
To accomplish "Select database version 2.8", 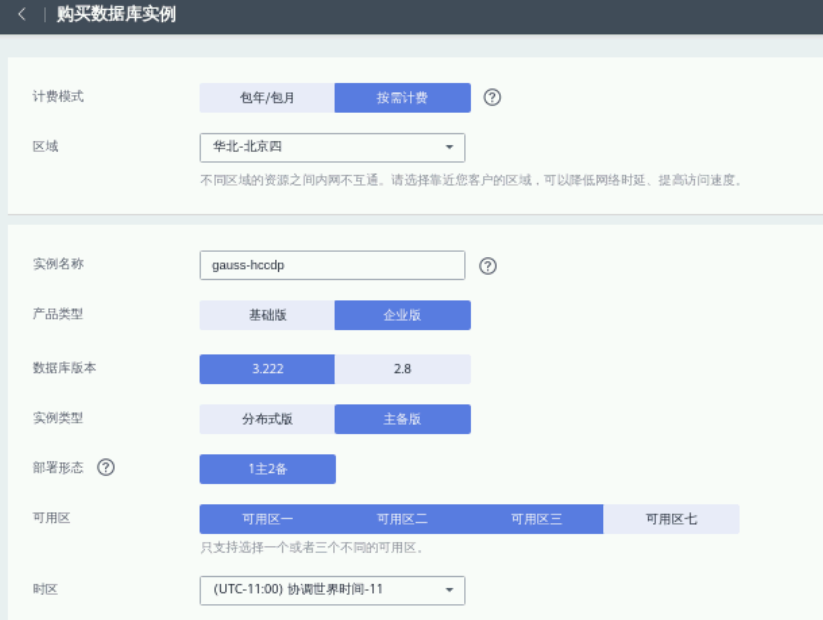I will (403, 369).
